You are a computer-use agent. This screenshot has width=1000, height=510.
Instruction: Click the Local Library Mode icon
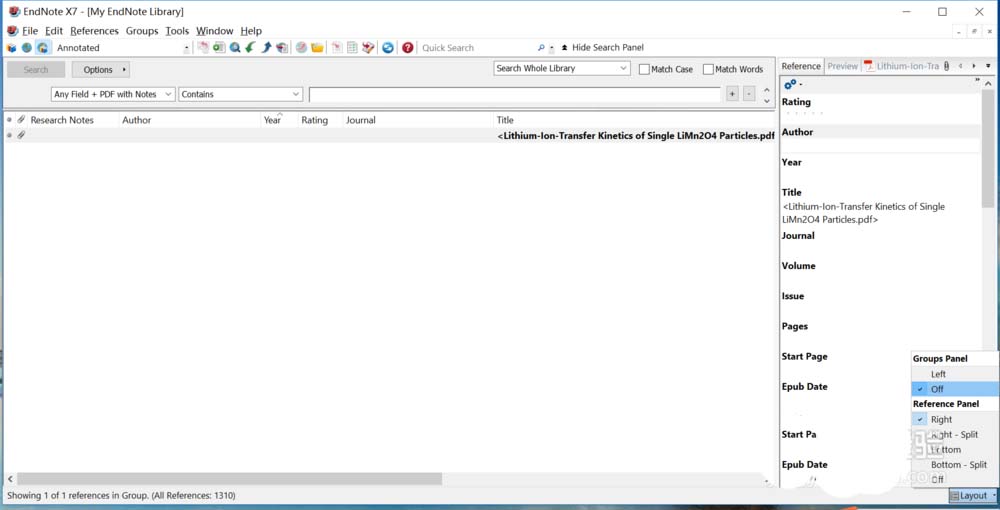coord(12,48)
